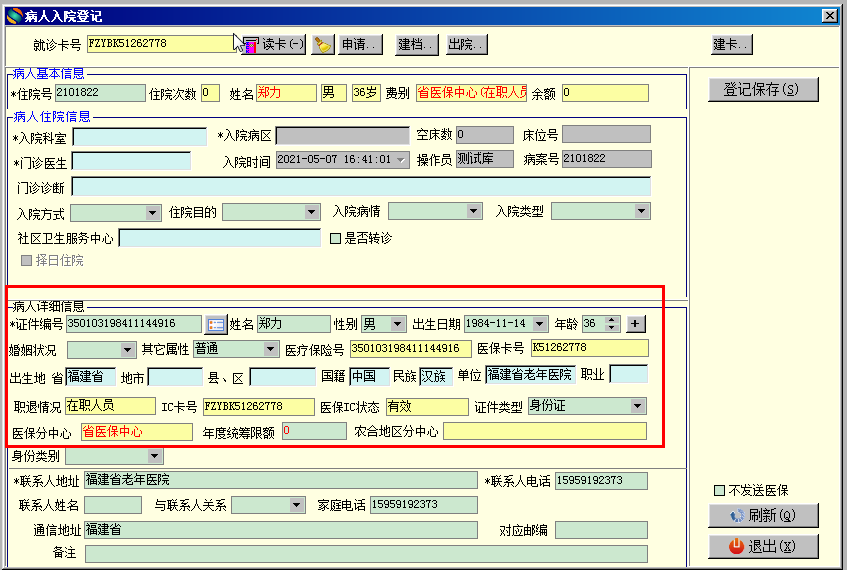Open the 出生日期 date dropdown
Screen dimensions: 847x570
540,324
